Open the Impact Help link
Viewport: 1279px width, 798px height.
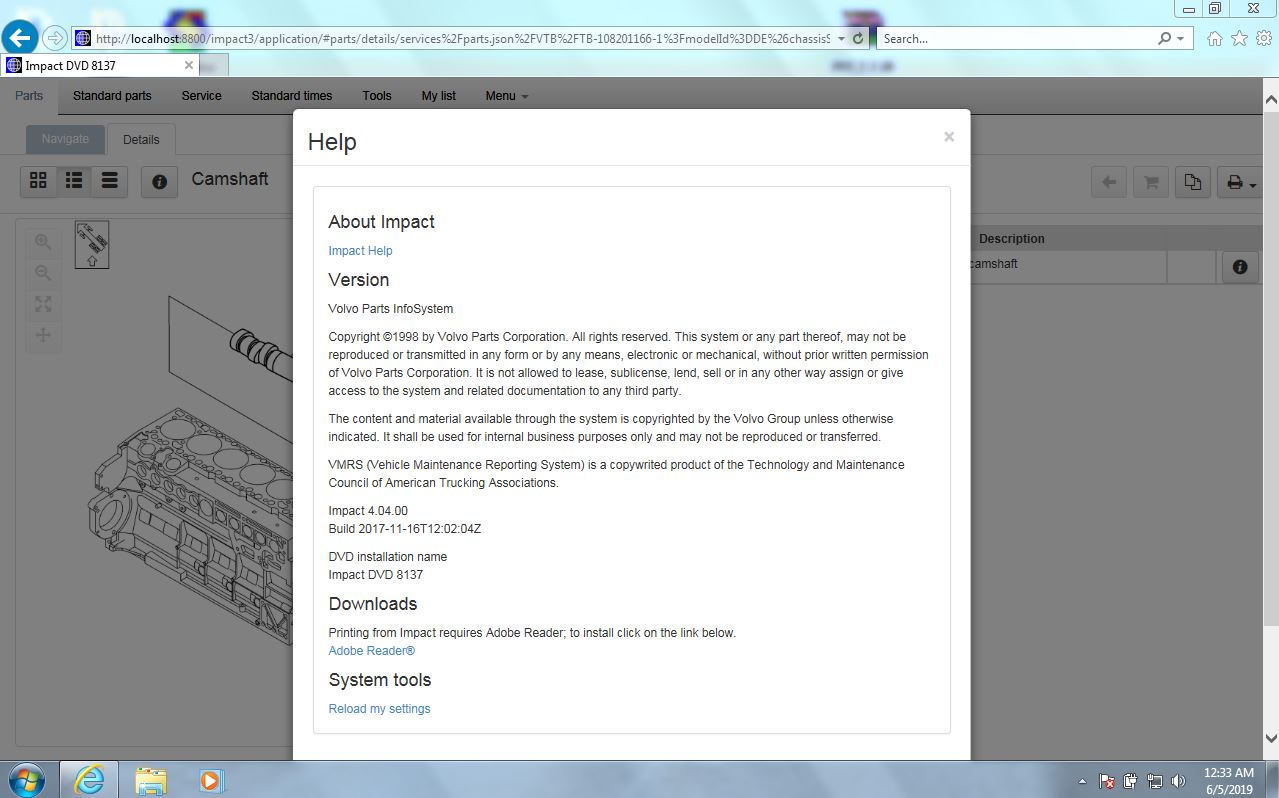point(360,251)
